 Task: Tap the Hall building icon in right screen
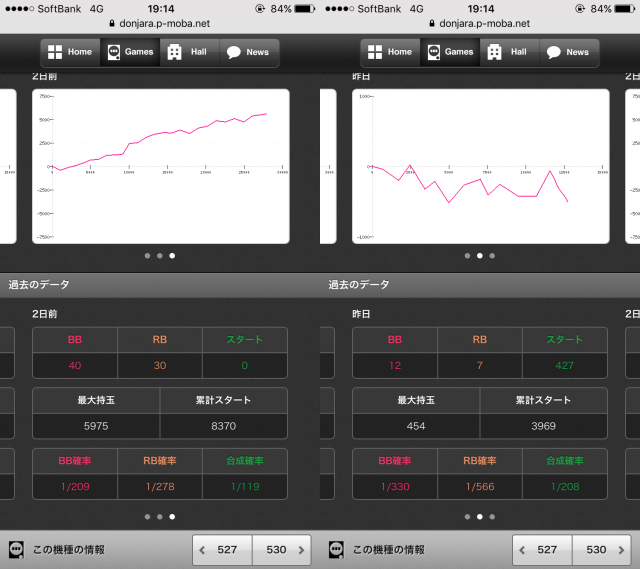pyautogui.click(x=494, y=52)
